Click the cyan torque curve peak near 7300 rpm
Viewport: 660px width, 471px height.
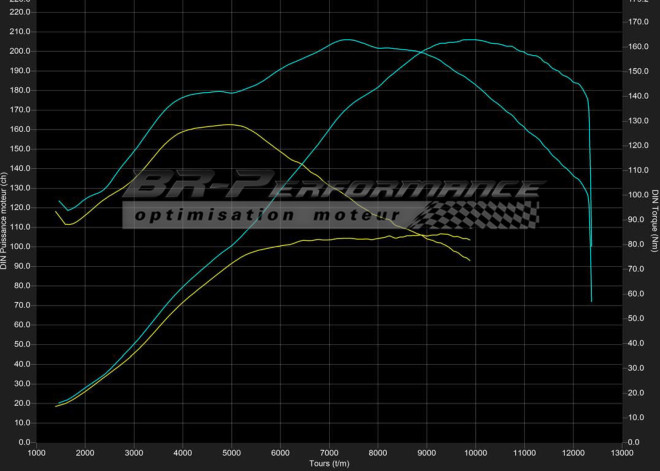346,40
